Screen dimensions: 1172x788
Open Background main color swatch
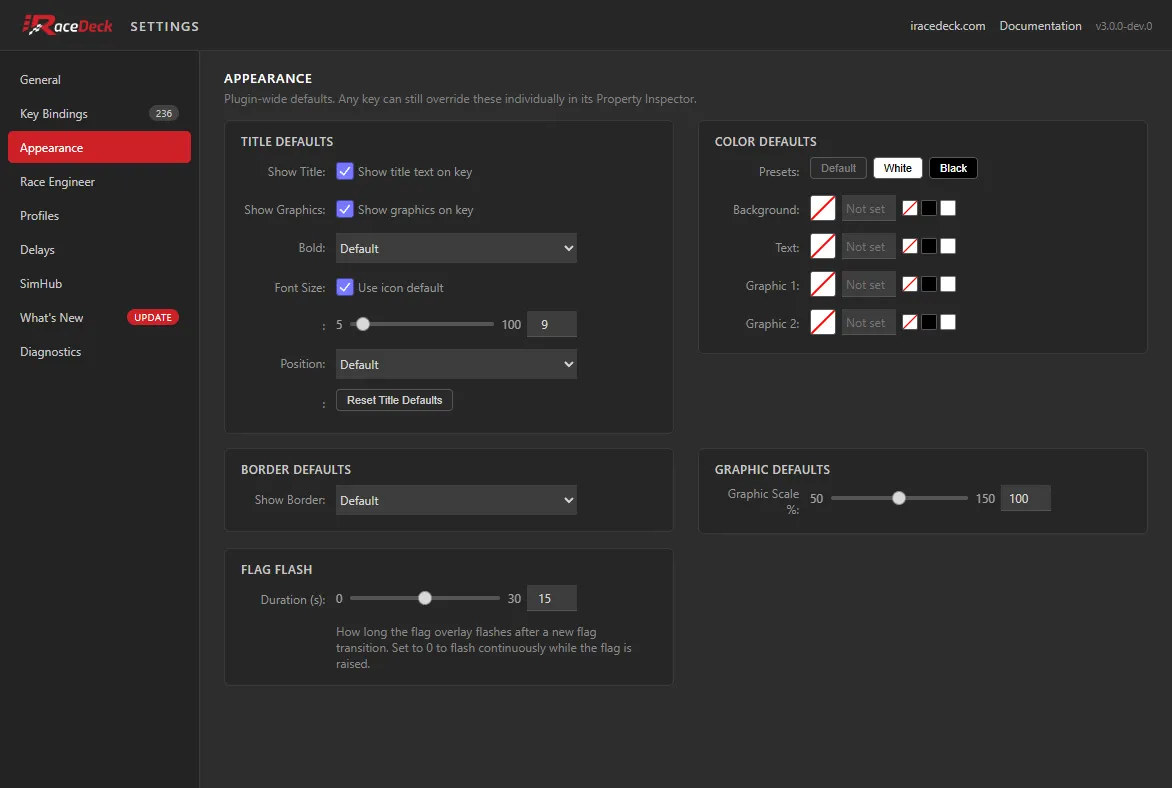[822, 209]
